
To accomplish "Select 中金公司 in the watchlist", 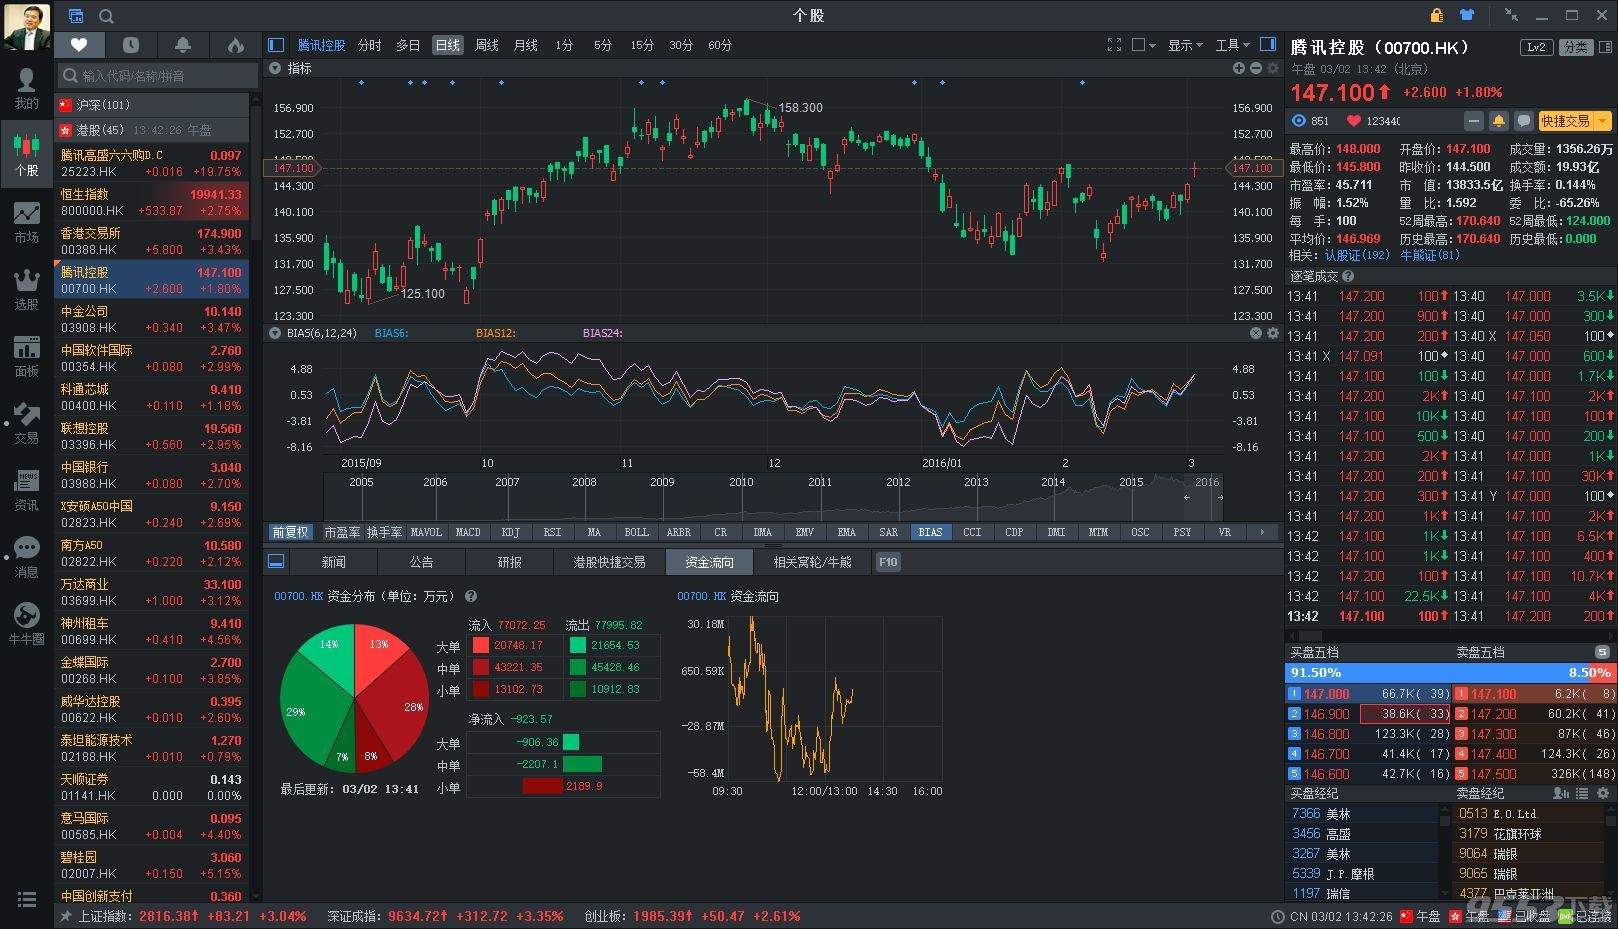I will pyautogui.click(x=152, y=319).
